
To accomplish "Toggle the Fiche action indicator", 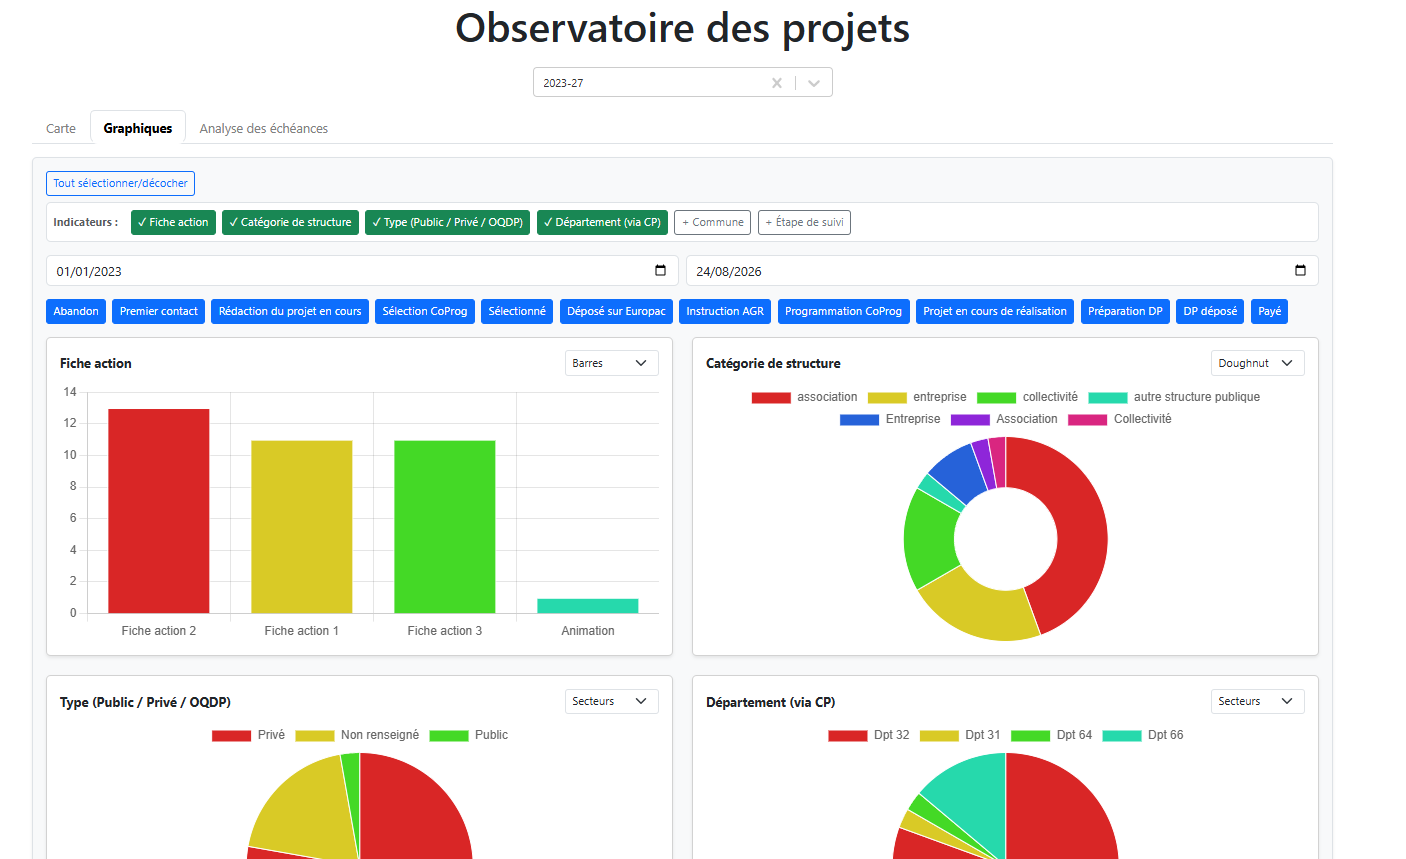I will point(173,222).
